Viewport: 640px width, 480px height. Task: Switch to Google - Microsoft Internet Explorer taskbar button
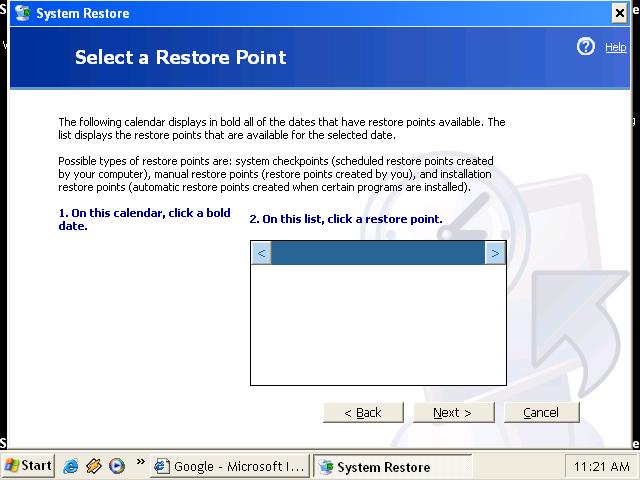click(x=230, y=466)
